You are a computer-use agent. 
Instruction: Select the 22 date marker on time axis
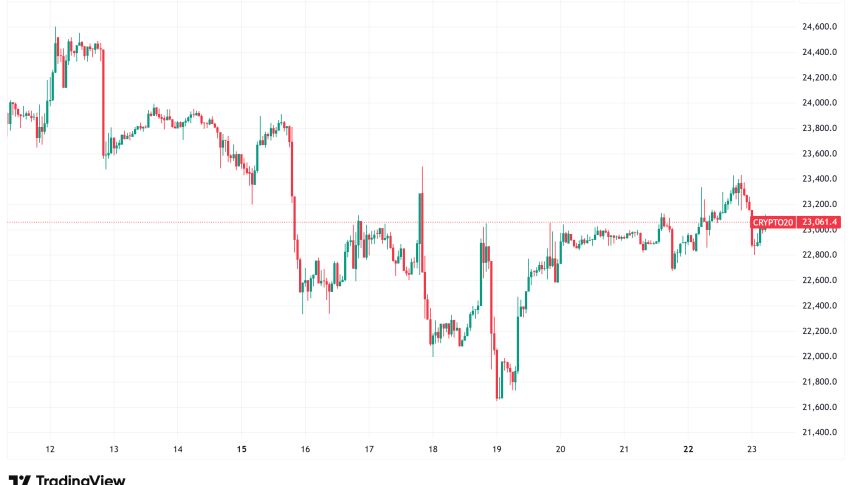click(688, 450)
